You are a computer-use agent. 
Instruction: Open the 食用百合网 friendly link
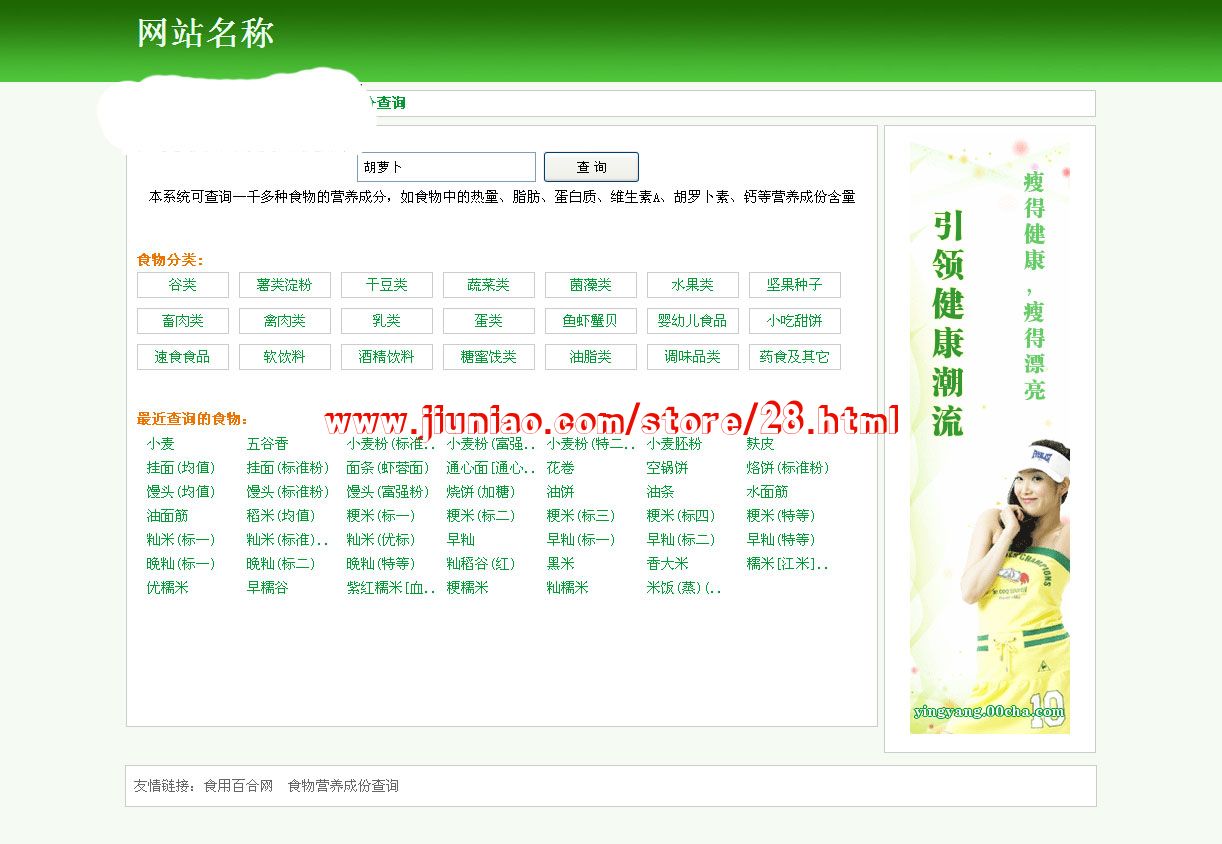tap(239, 786)
